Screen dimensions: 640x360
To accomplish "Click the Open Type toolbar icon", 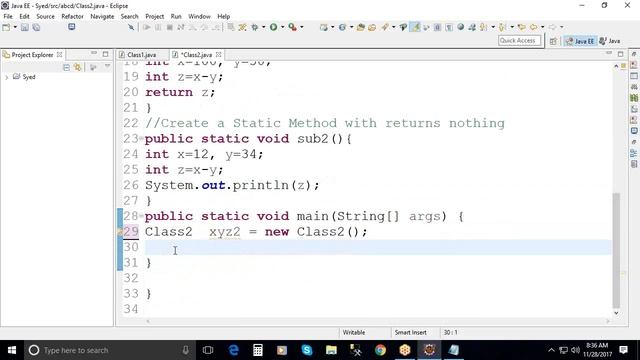I will pyautogui.click(x=360, y=27).
